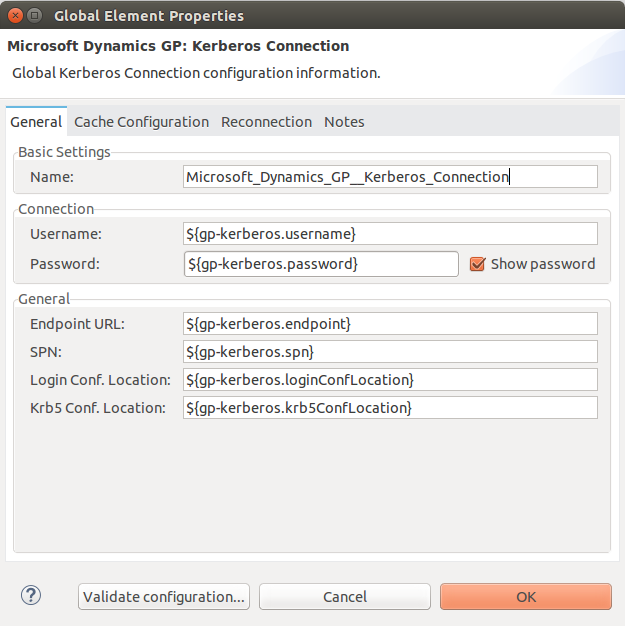The height and width of the screenshot is (626, 625).
Task: Uncheck the Show password checkbox
Action: tap(477, 264)
